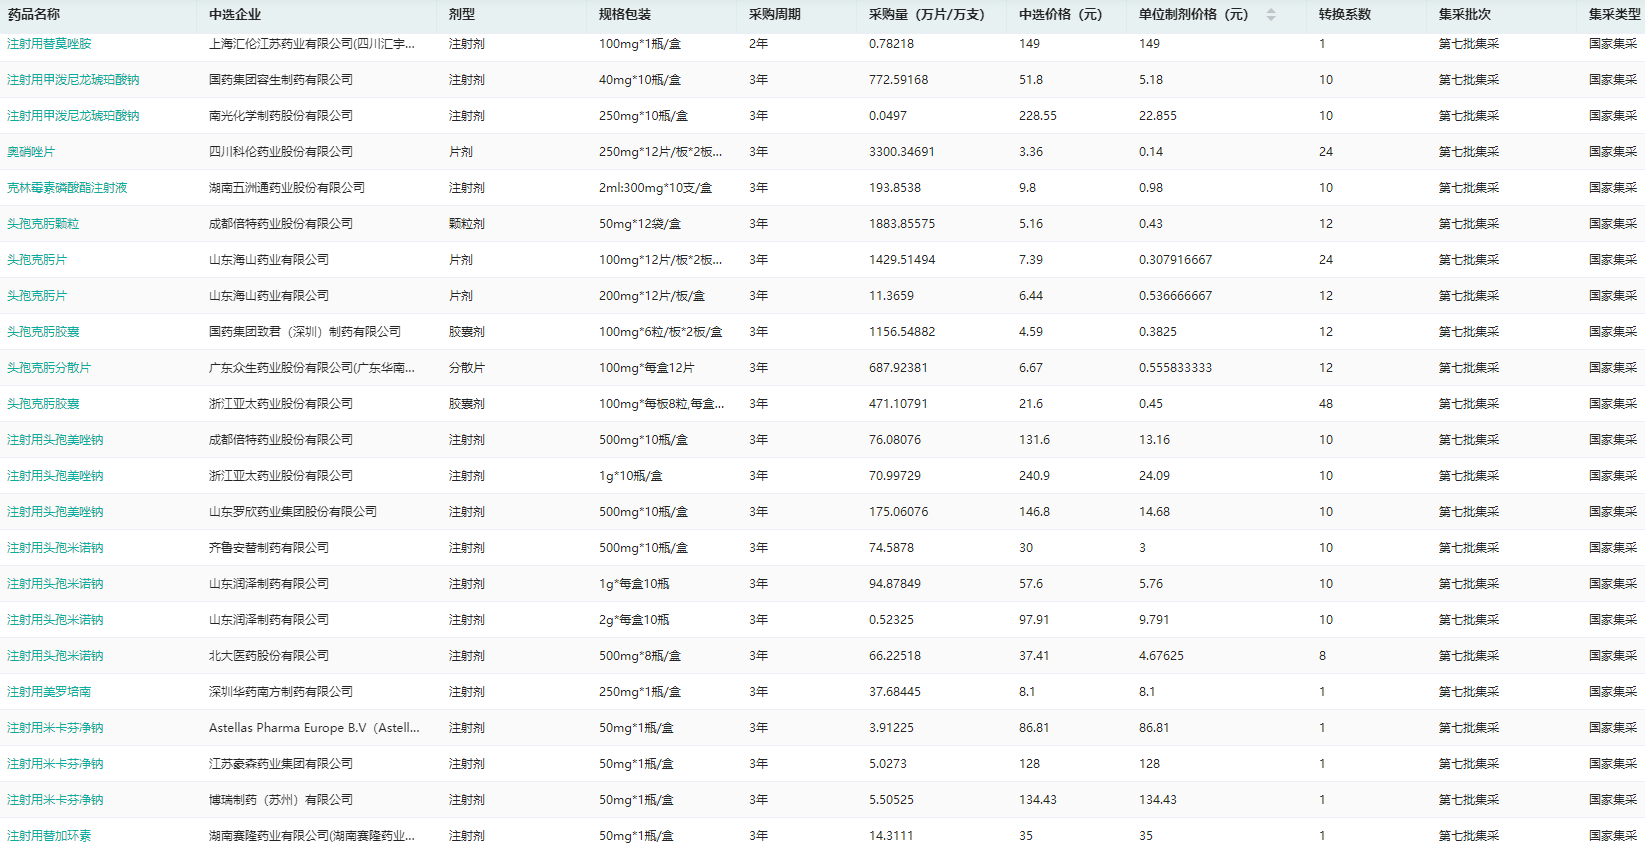Open 头孢克肟胶囊 from 国药集团致君（深圳）制药
Viewport: 1645px width, 850px height.
pos(43,332)
